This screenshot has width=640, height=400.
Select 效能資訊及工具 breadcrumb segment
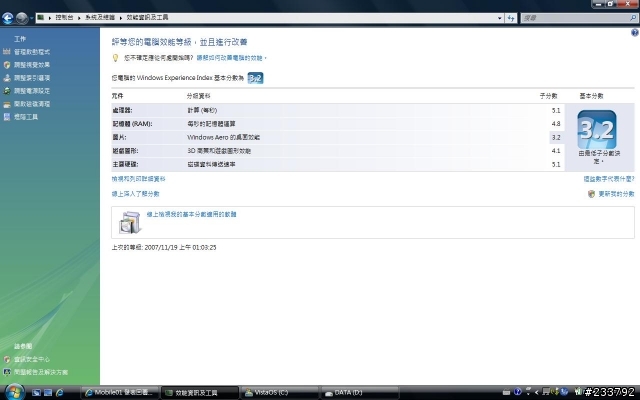pos(147,18)
